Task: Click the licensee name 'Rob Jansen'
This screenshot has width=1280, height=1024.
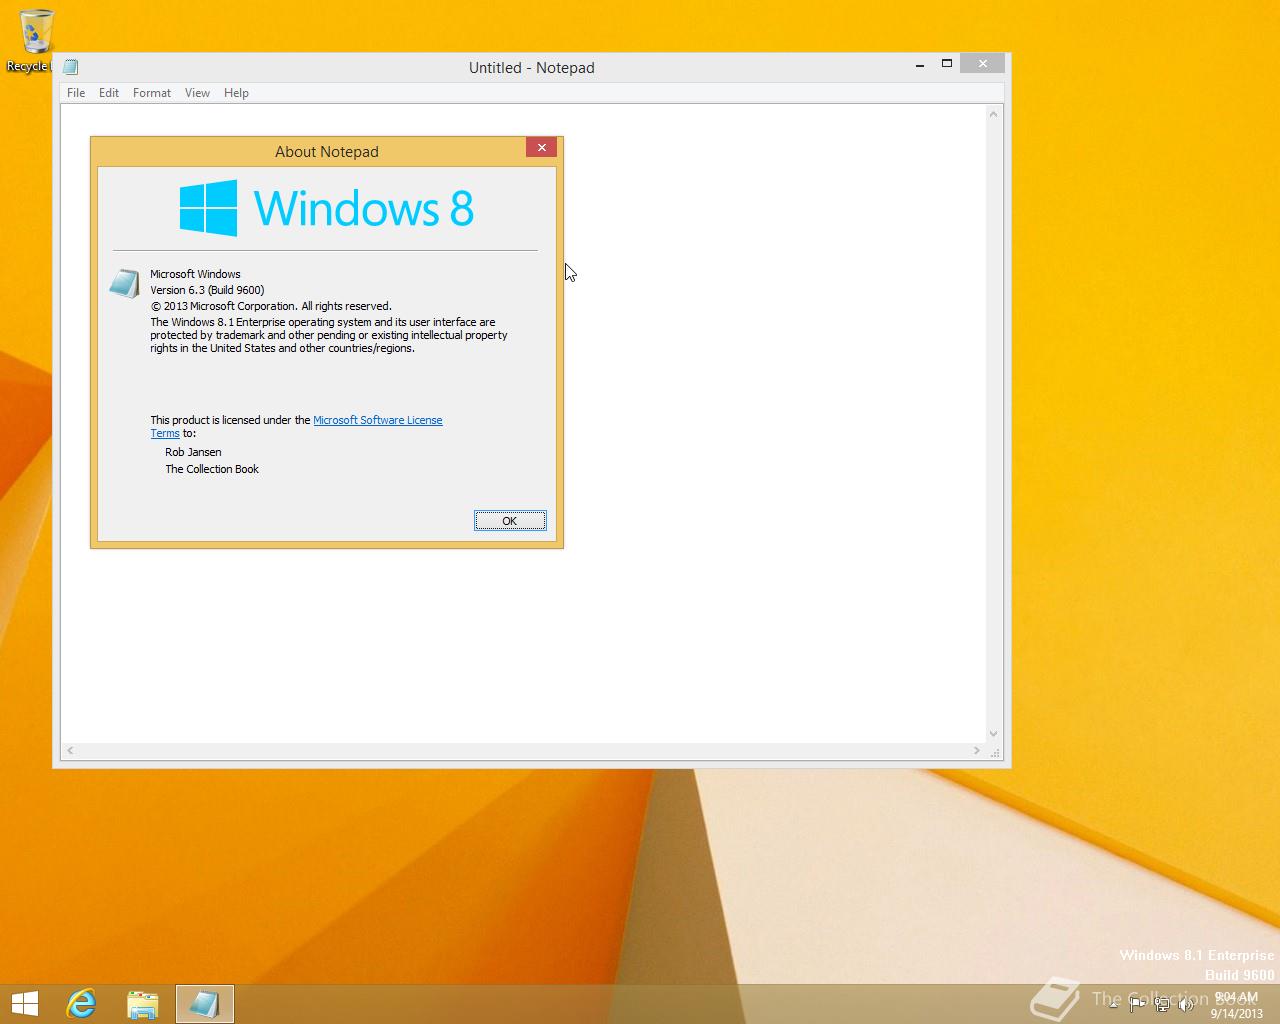Action: click(x=193, y=452)
